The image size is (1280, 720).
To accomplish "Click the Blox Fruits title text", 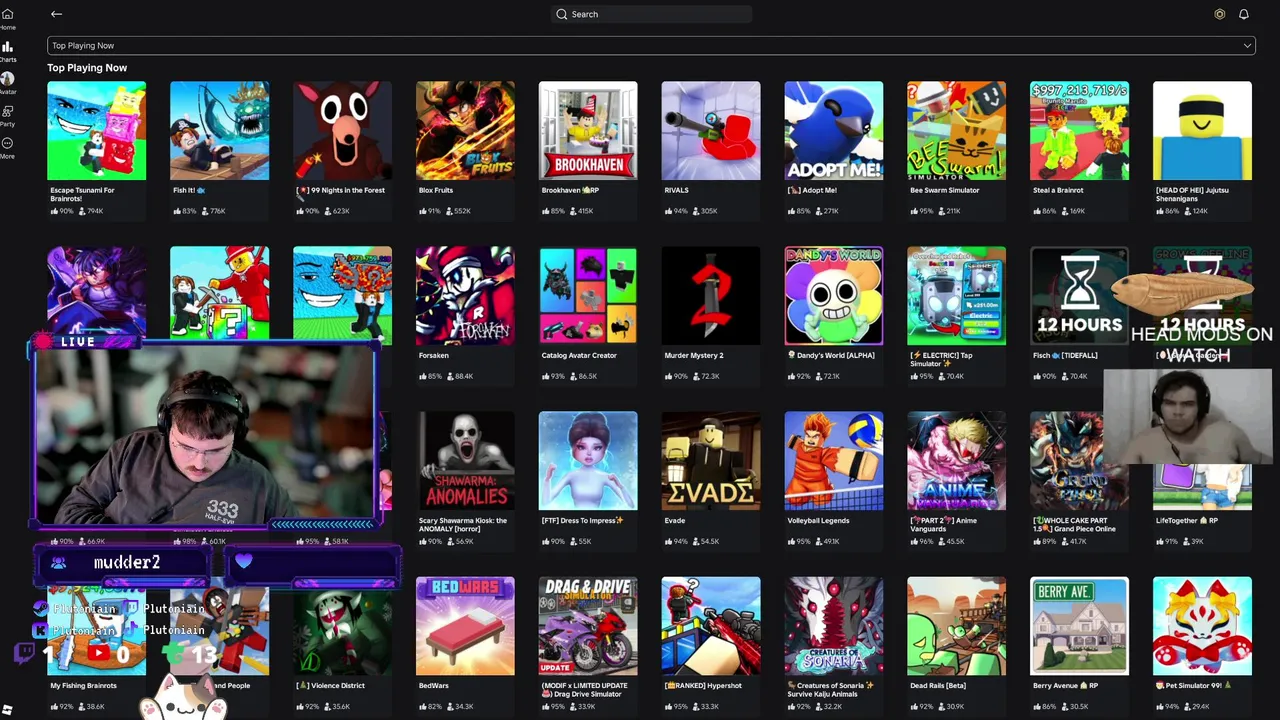I will coord(436,190).
